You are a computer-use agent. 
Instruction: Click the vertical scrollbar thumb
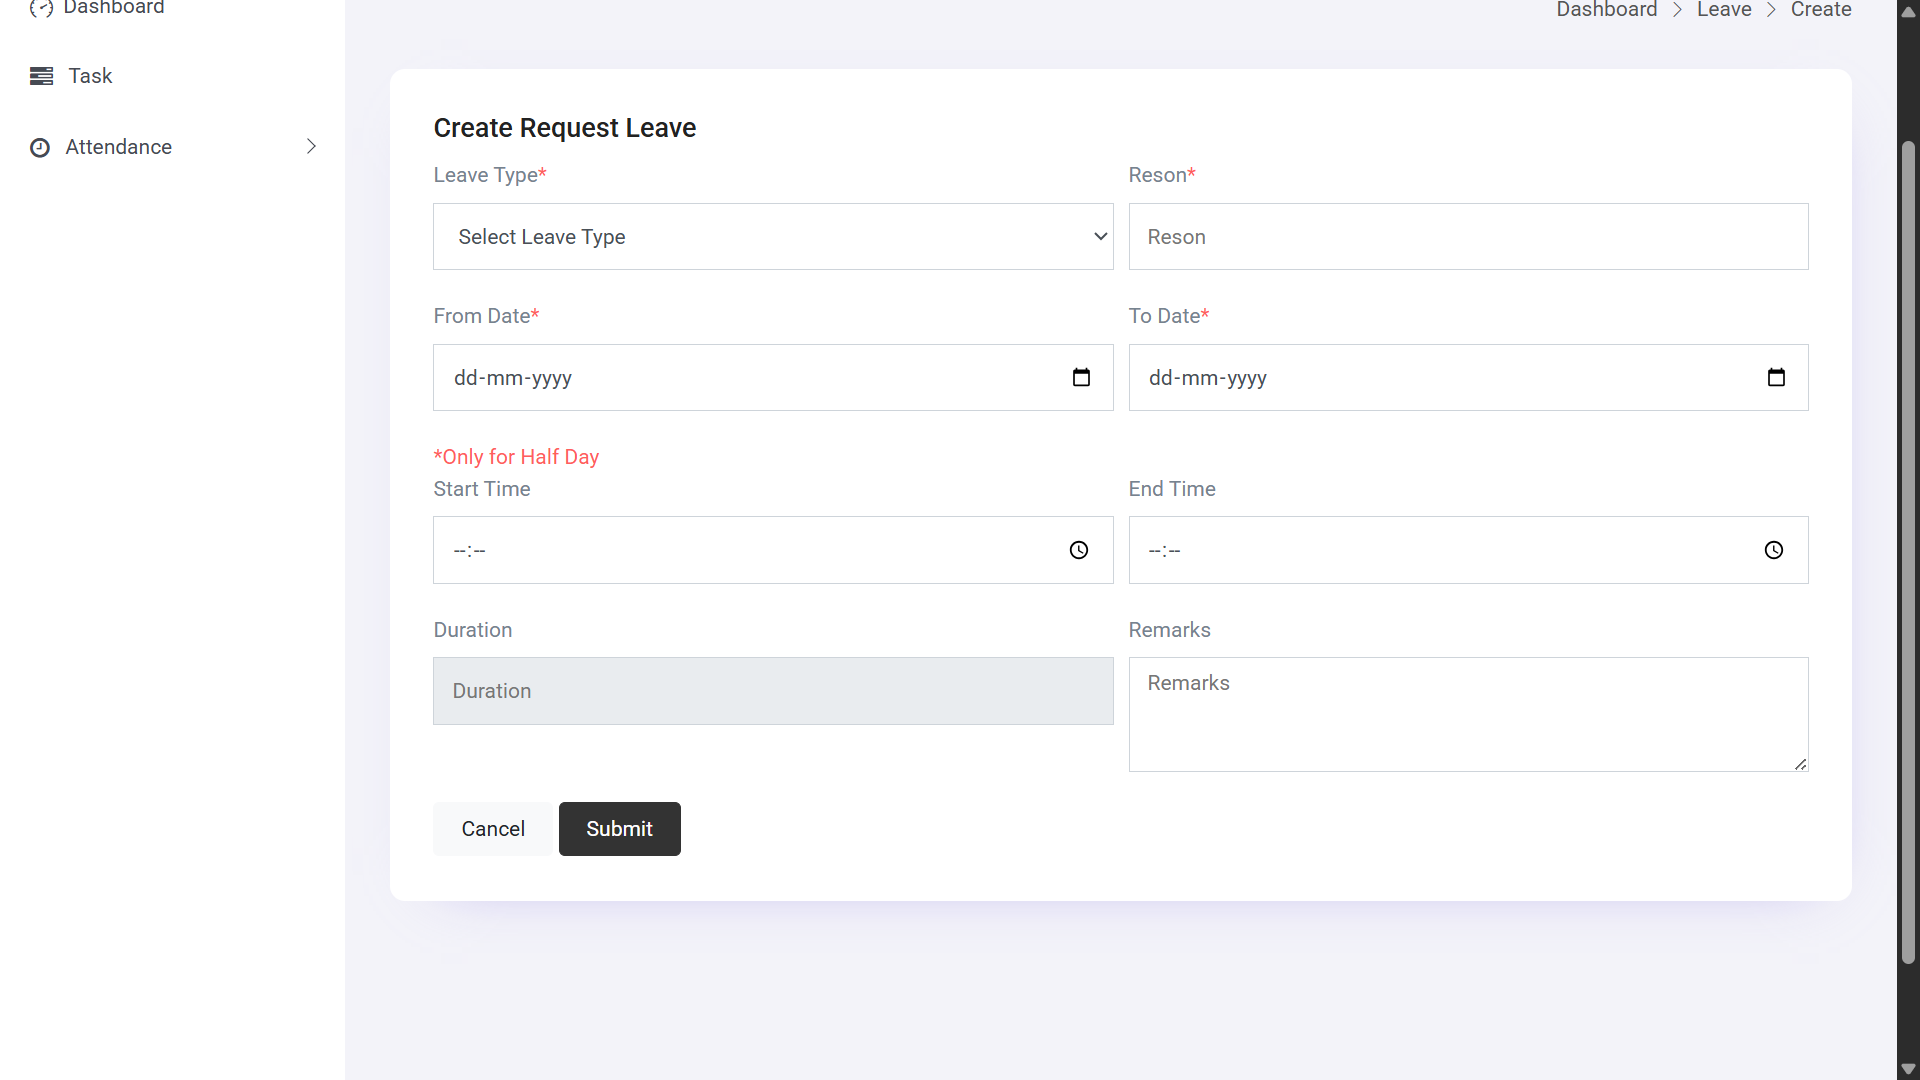[x=1908, y=552]
